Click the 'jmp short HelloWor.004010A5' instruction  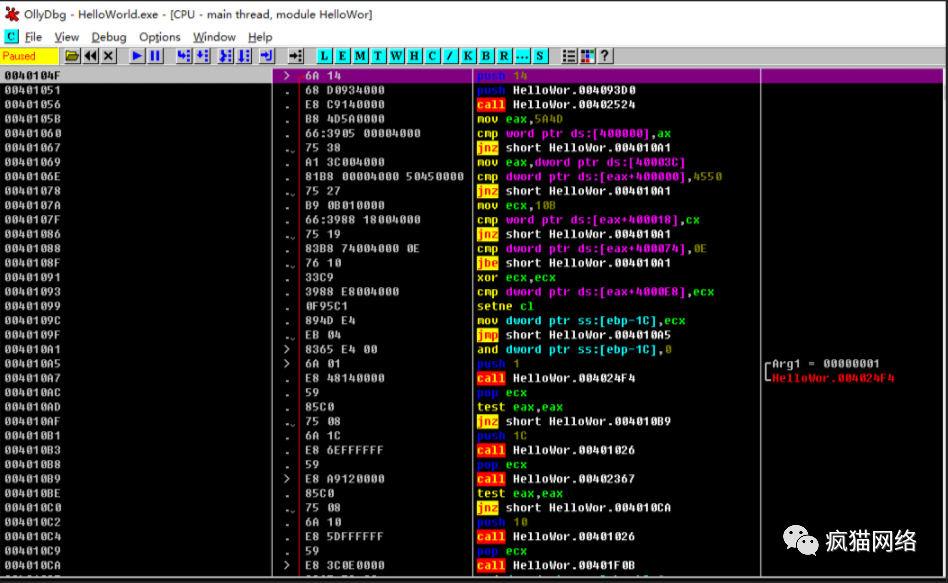(x=574, y=335)
